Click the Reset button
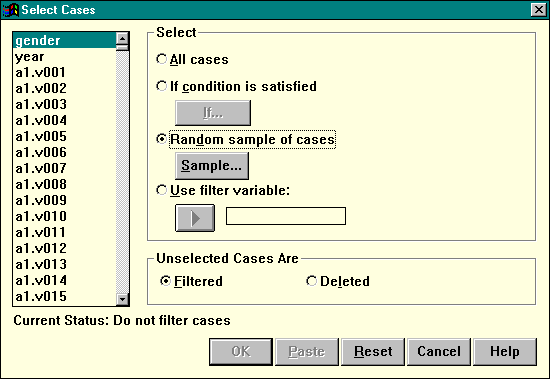Screen dimensions: 550x379 [373, 352]
